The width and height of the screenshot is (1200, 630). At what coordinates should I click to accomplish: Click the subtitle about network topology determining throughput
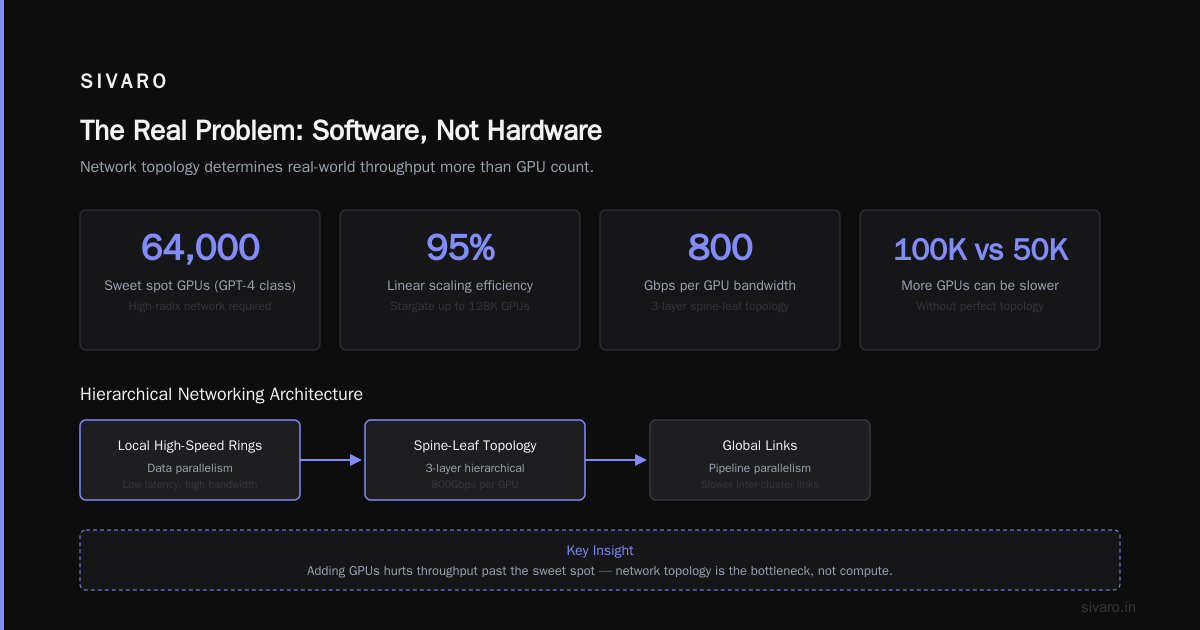337,167
